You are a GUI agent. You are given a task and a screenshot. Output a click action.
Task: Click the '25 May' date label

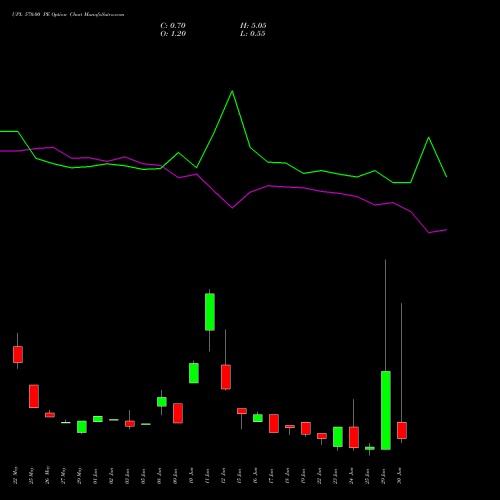31,475
